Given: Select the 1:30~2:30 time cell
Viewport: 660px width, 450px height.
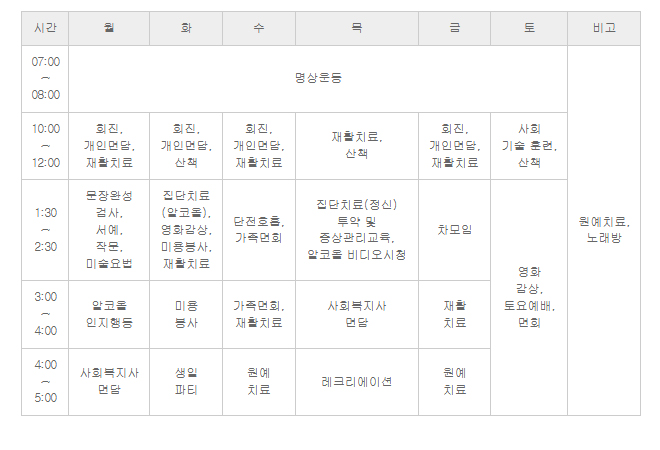Looking at the screenshot, I should point(45,230).
